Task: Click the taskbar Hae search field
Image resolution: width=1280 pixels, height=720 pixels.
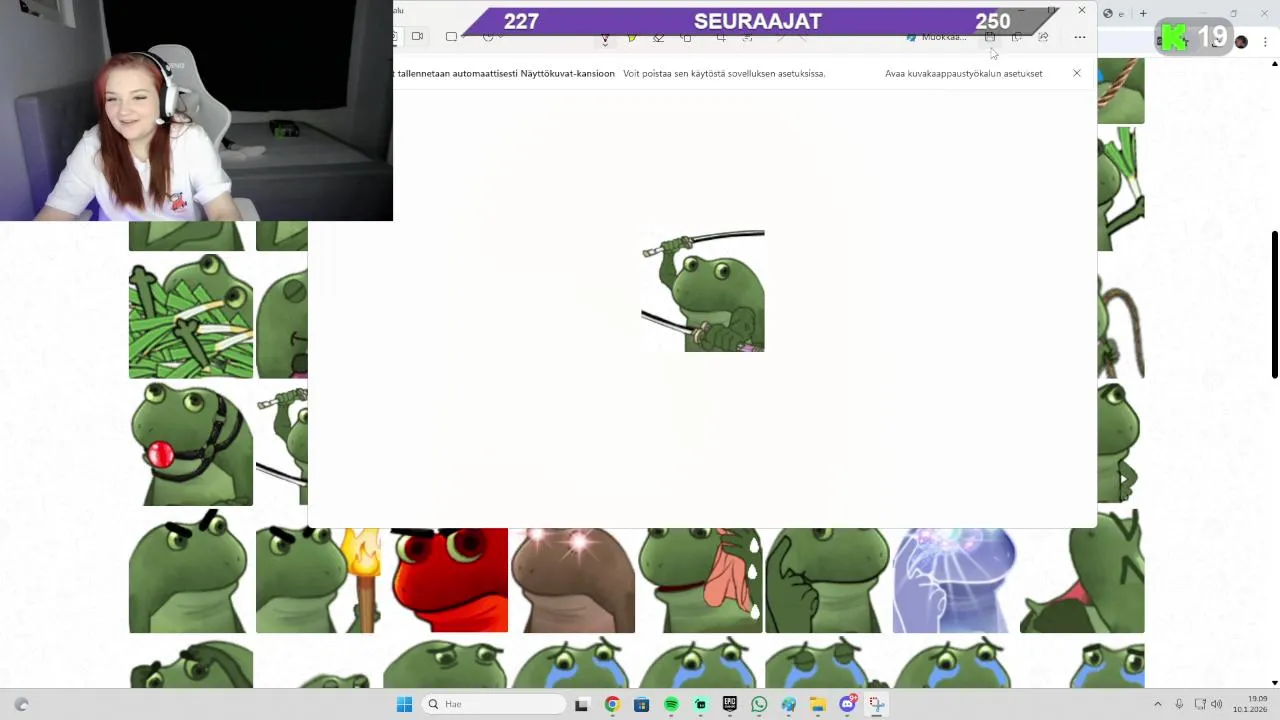Action: 494,704
